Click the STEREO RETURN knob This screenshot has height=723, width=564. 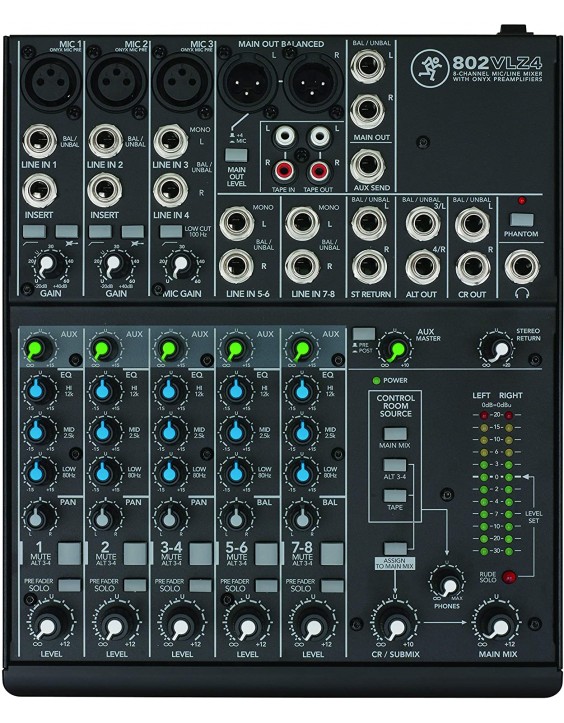tap(499, 349)
